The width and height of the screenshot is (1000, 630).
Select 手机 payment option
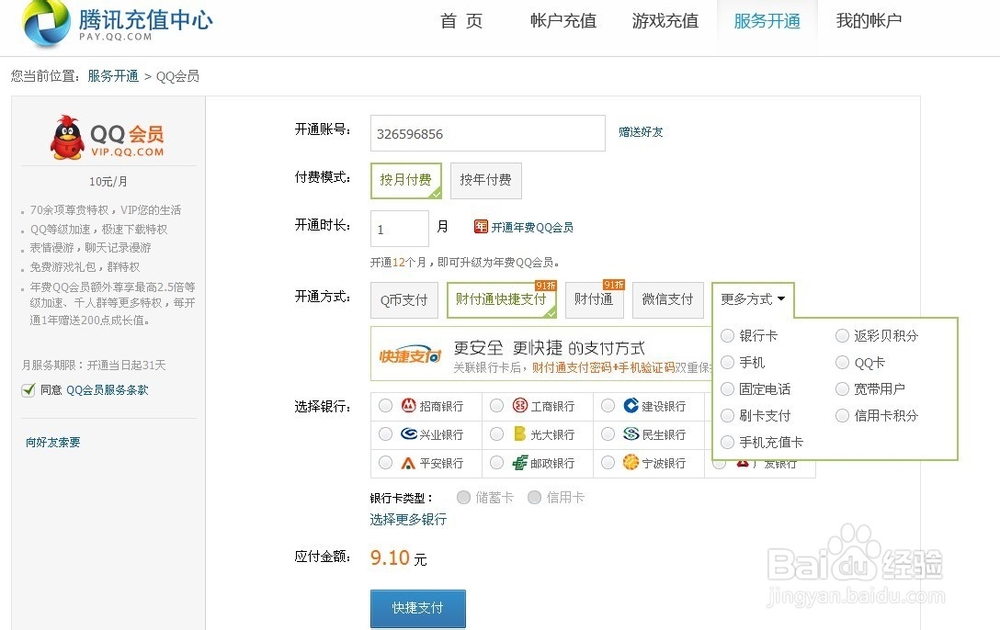727,362
